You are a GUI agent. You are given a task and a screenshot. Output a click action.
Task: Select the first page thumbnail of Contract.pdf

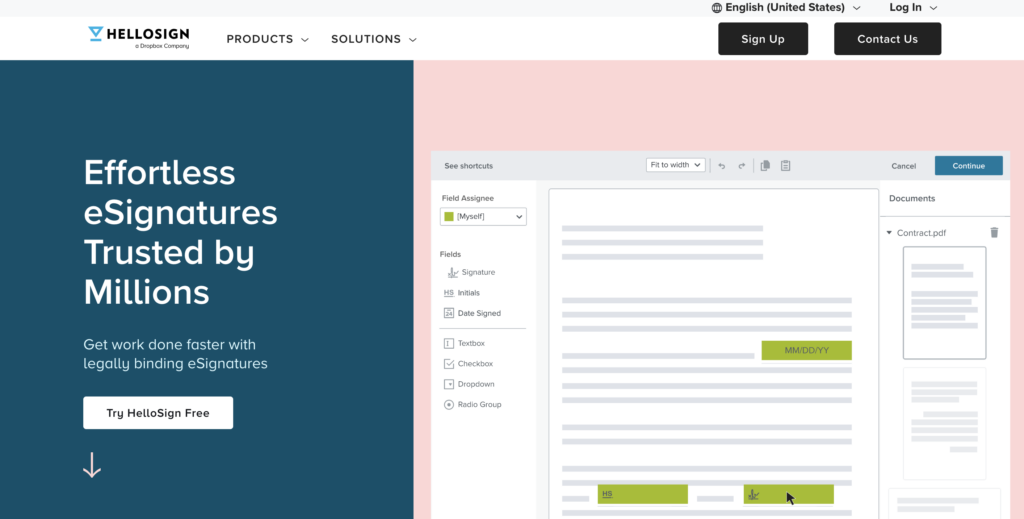(x=944, y=303)
